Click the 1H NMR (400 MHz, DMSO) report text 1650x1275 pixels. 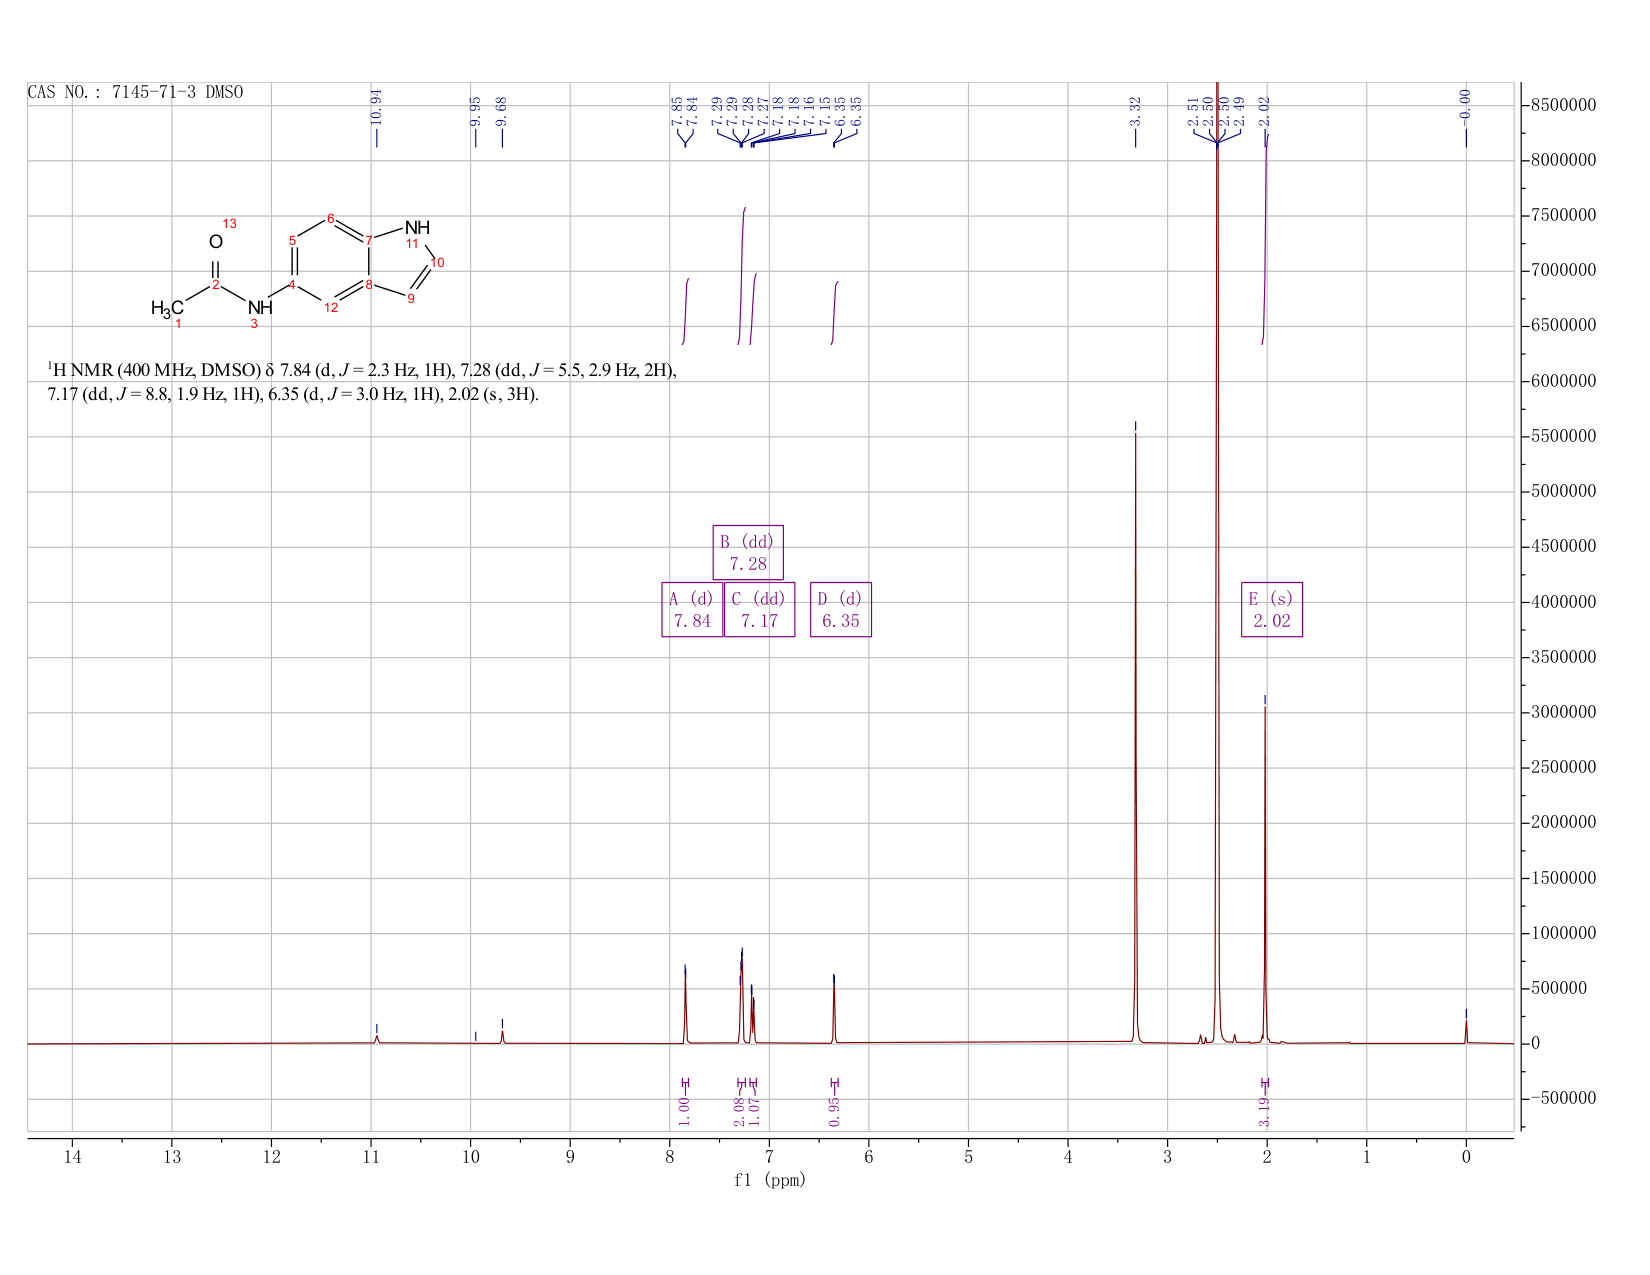[362, 382]
